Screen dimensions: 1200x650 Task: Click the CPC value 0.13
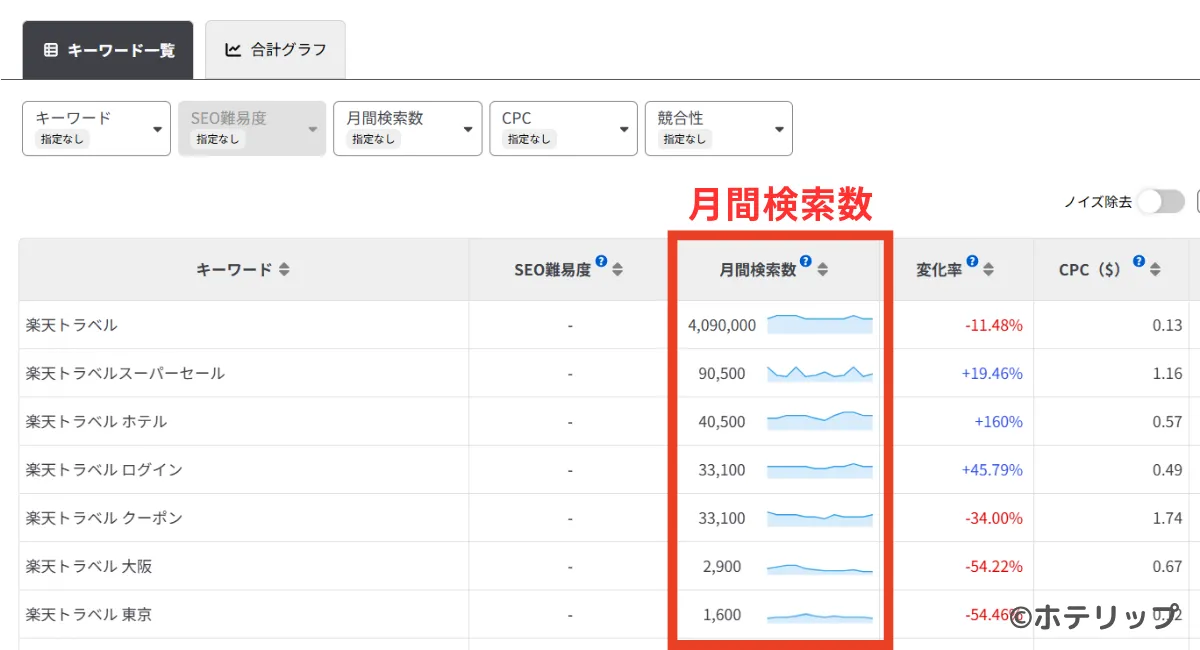tap(1167, 325)
